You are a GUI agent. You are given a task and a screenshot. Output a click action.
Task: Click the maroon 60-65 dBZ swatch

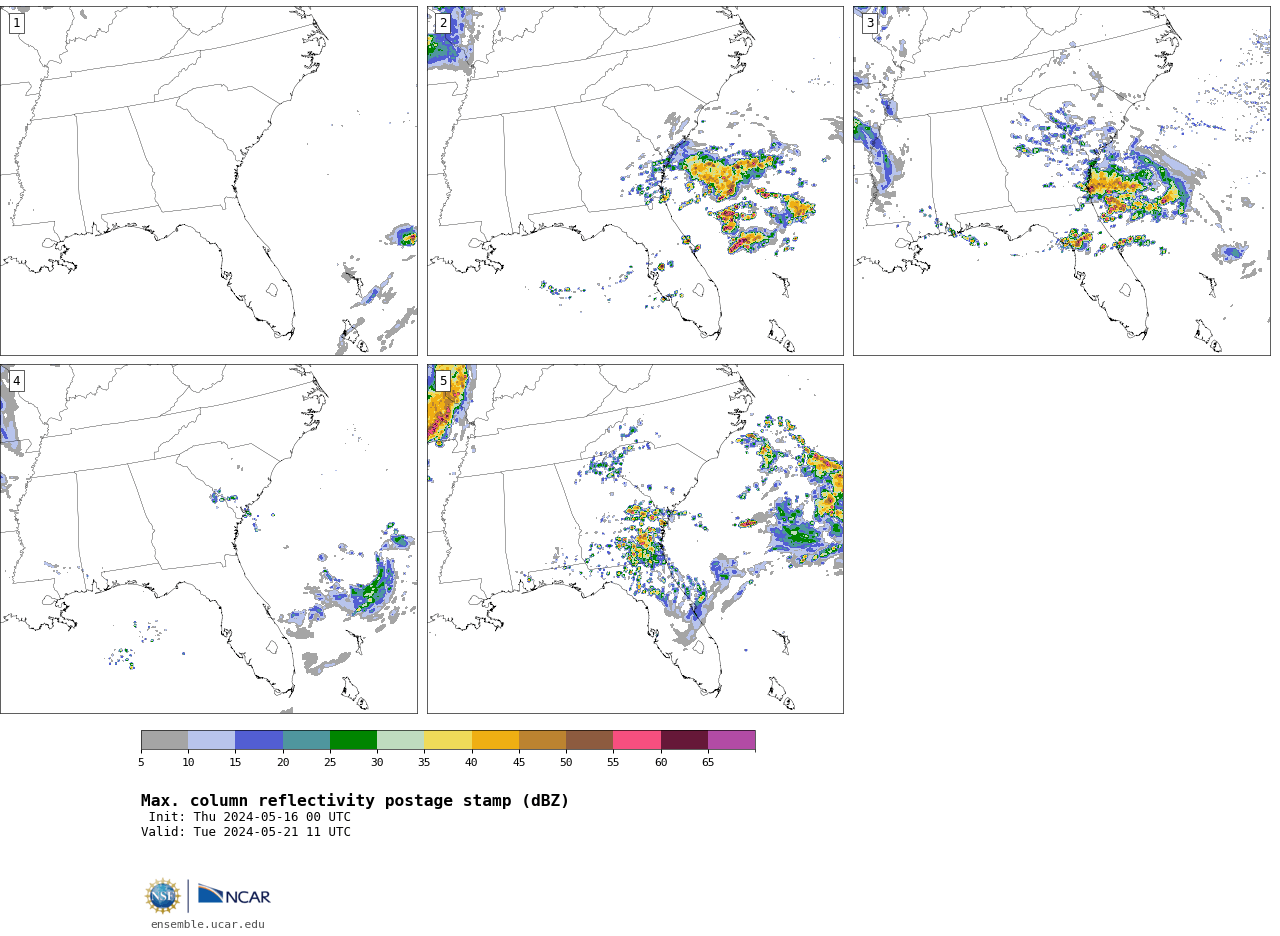(684, 740)
